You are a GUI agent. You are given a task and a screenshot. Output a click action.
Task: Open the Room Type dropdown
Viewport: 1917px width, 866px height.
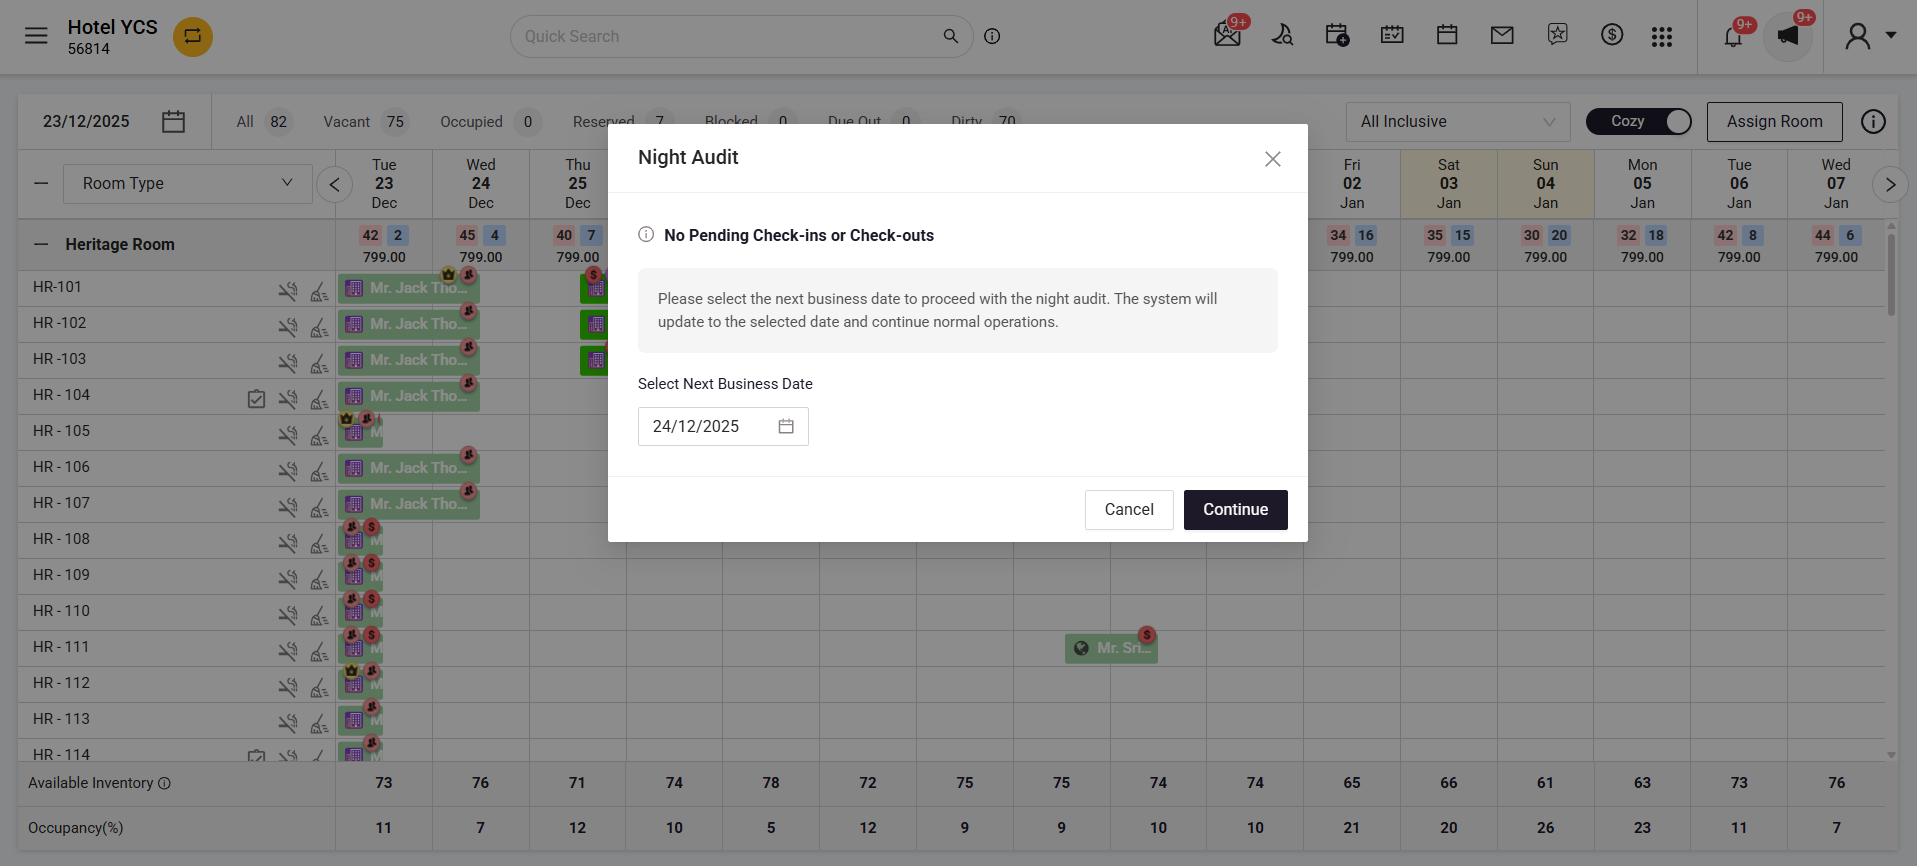[187, 183]
